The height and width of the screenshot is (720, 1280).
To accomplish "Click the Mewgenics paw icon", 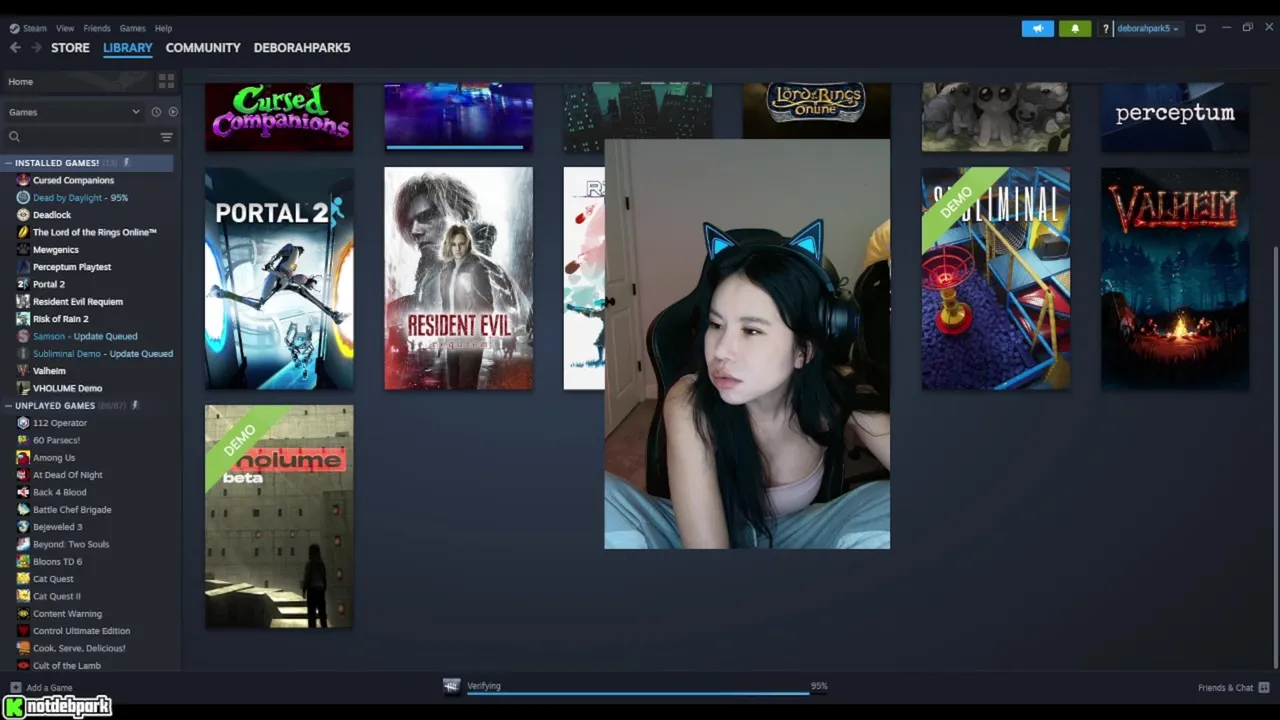I will (23, 250).
